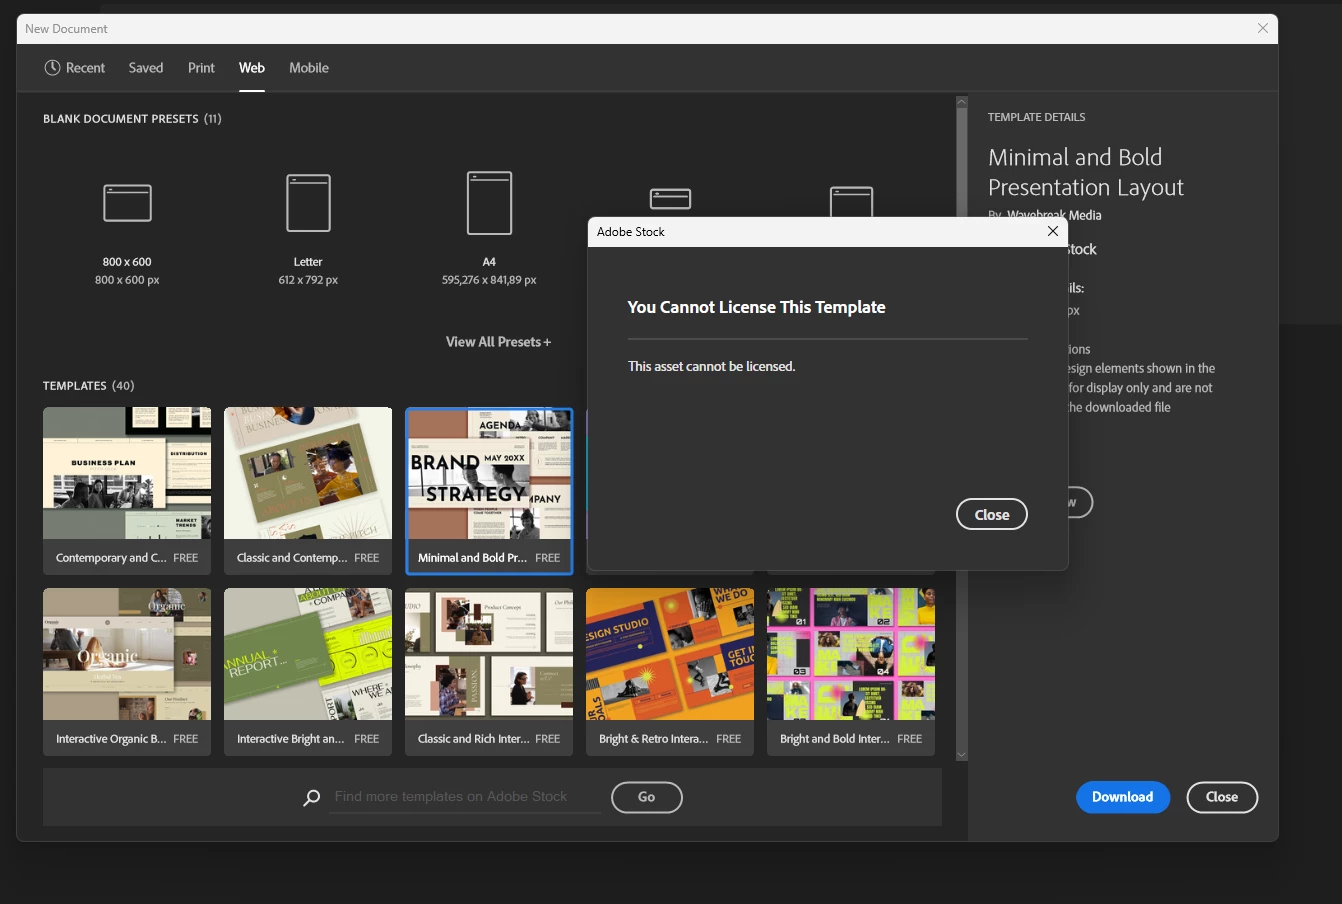
Task: Switch to the Print tab
Action: click(x=201, y=68)
